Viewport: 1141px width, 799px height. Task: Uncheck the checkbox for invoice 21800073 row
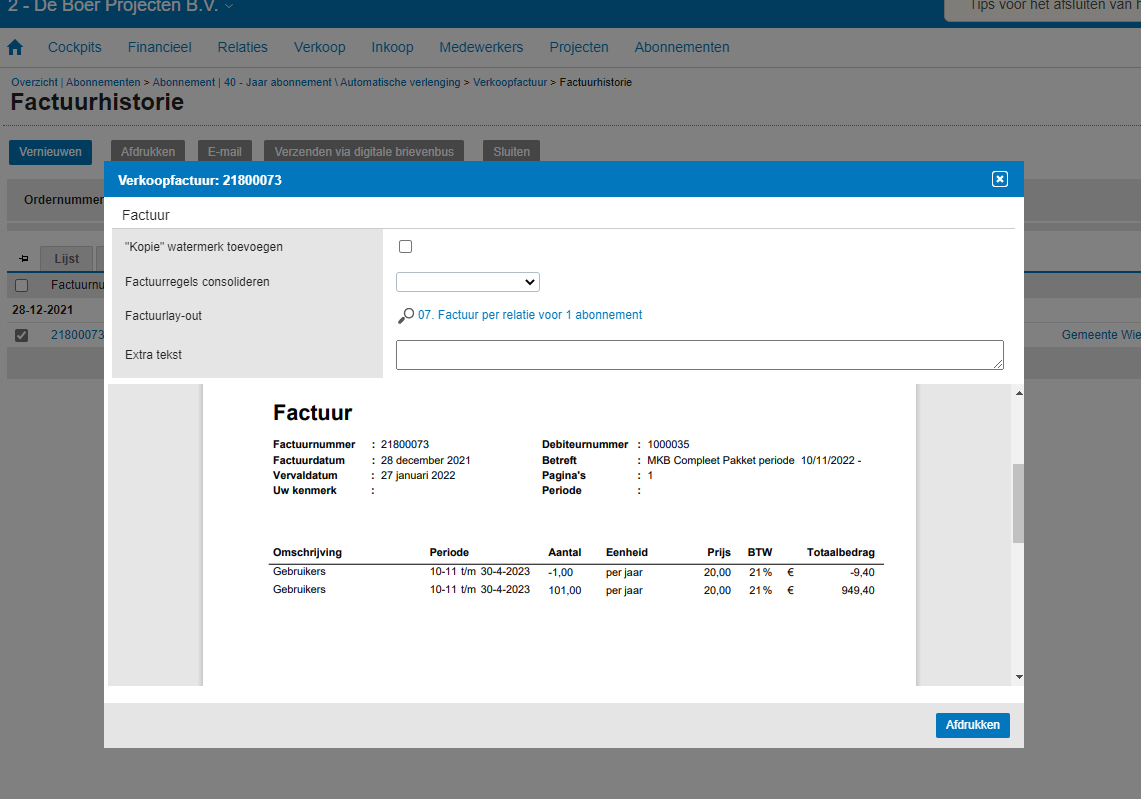tap(22, 335)
